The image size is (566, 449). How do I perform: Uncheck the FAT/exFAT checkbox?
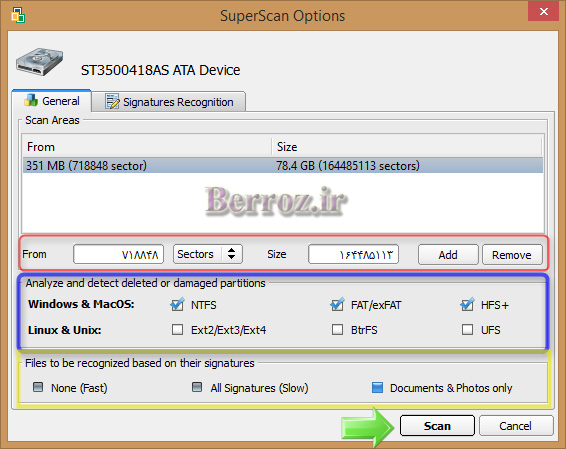[337, 305]
